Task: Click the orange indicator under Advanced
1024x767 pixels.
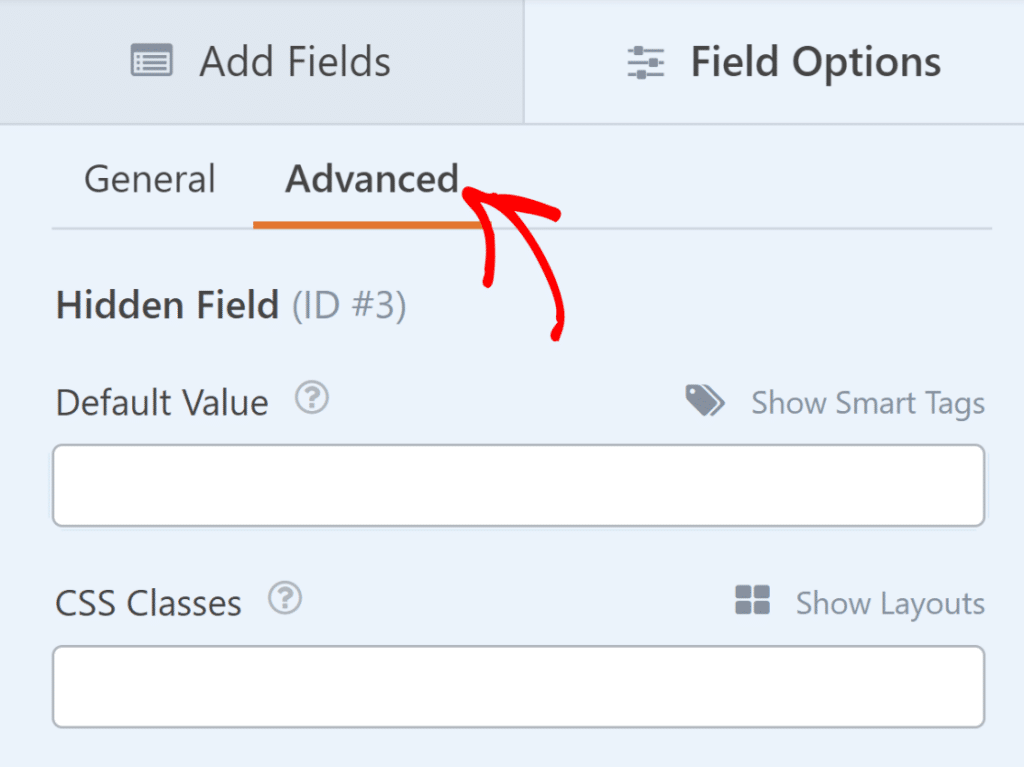Action: (366, 225)
